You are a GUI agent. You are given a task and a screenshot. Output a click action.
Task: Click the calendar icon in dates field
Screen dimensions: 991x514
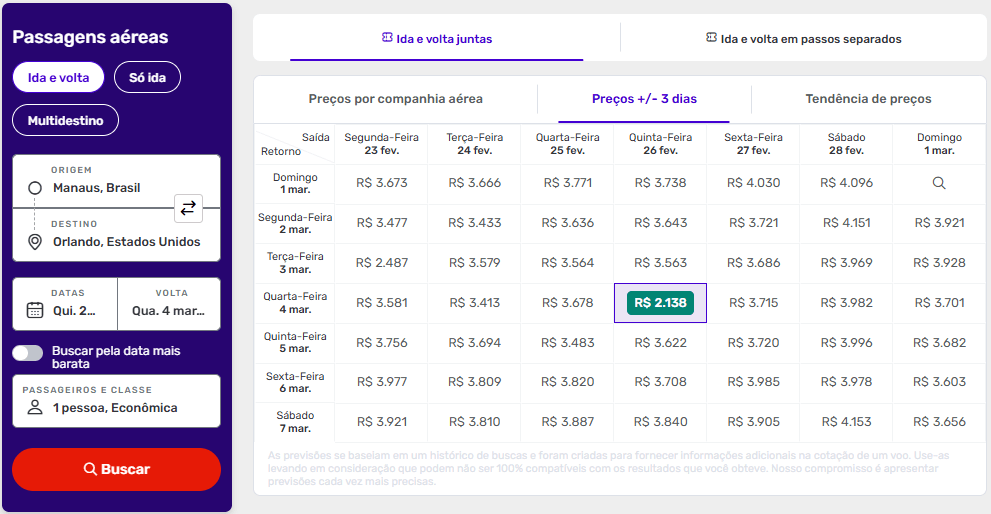35,310
